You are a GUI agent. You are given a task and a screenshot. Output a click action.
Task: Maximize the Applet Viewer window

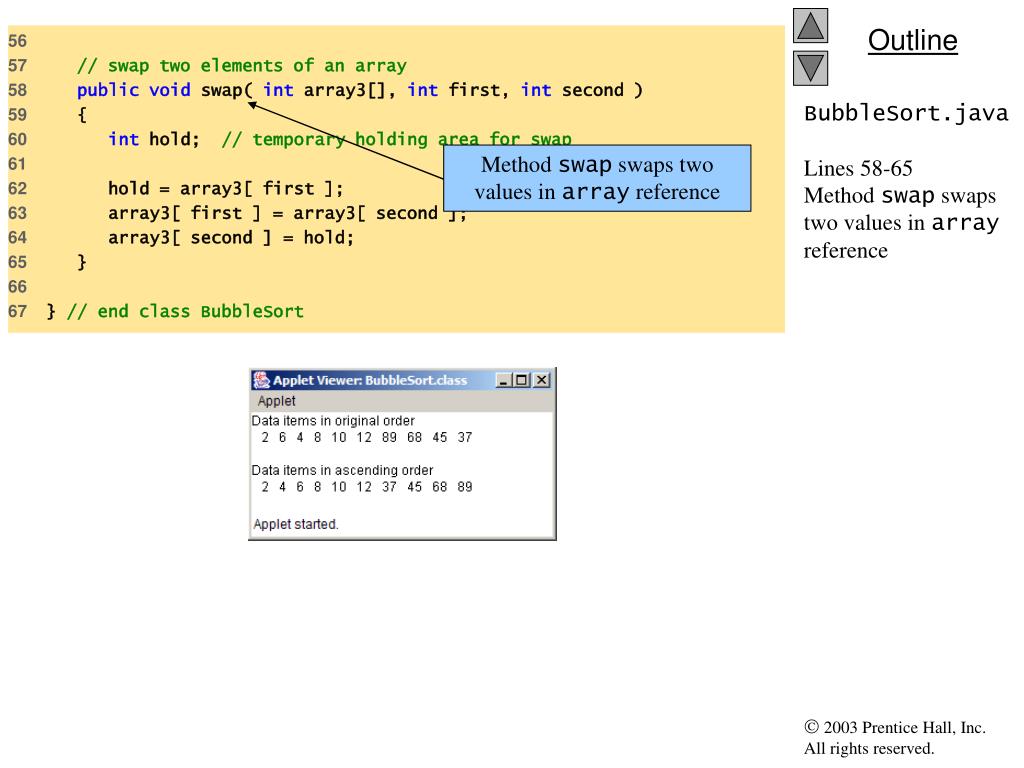tap(523, 380)
